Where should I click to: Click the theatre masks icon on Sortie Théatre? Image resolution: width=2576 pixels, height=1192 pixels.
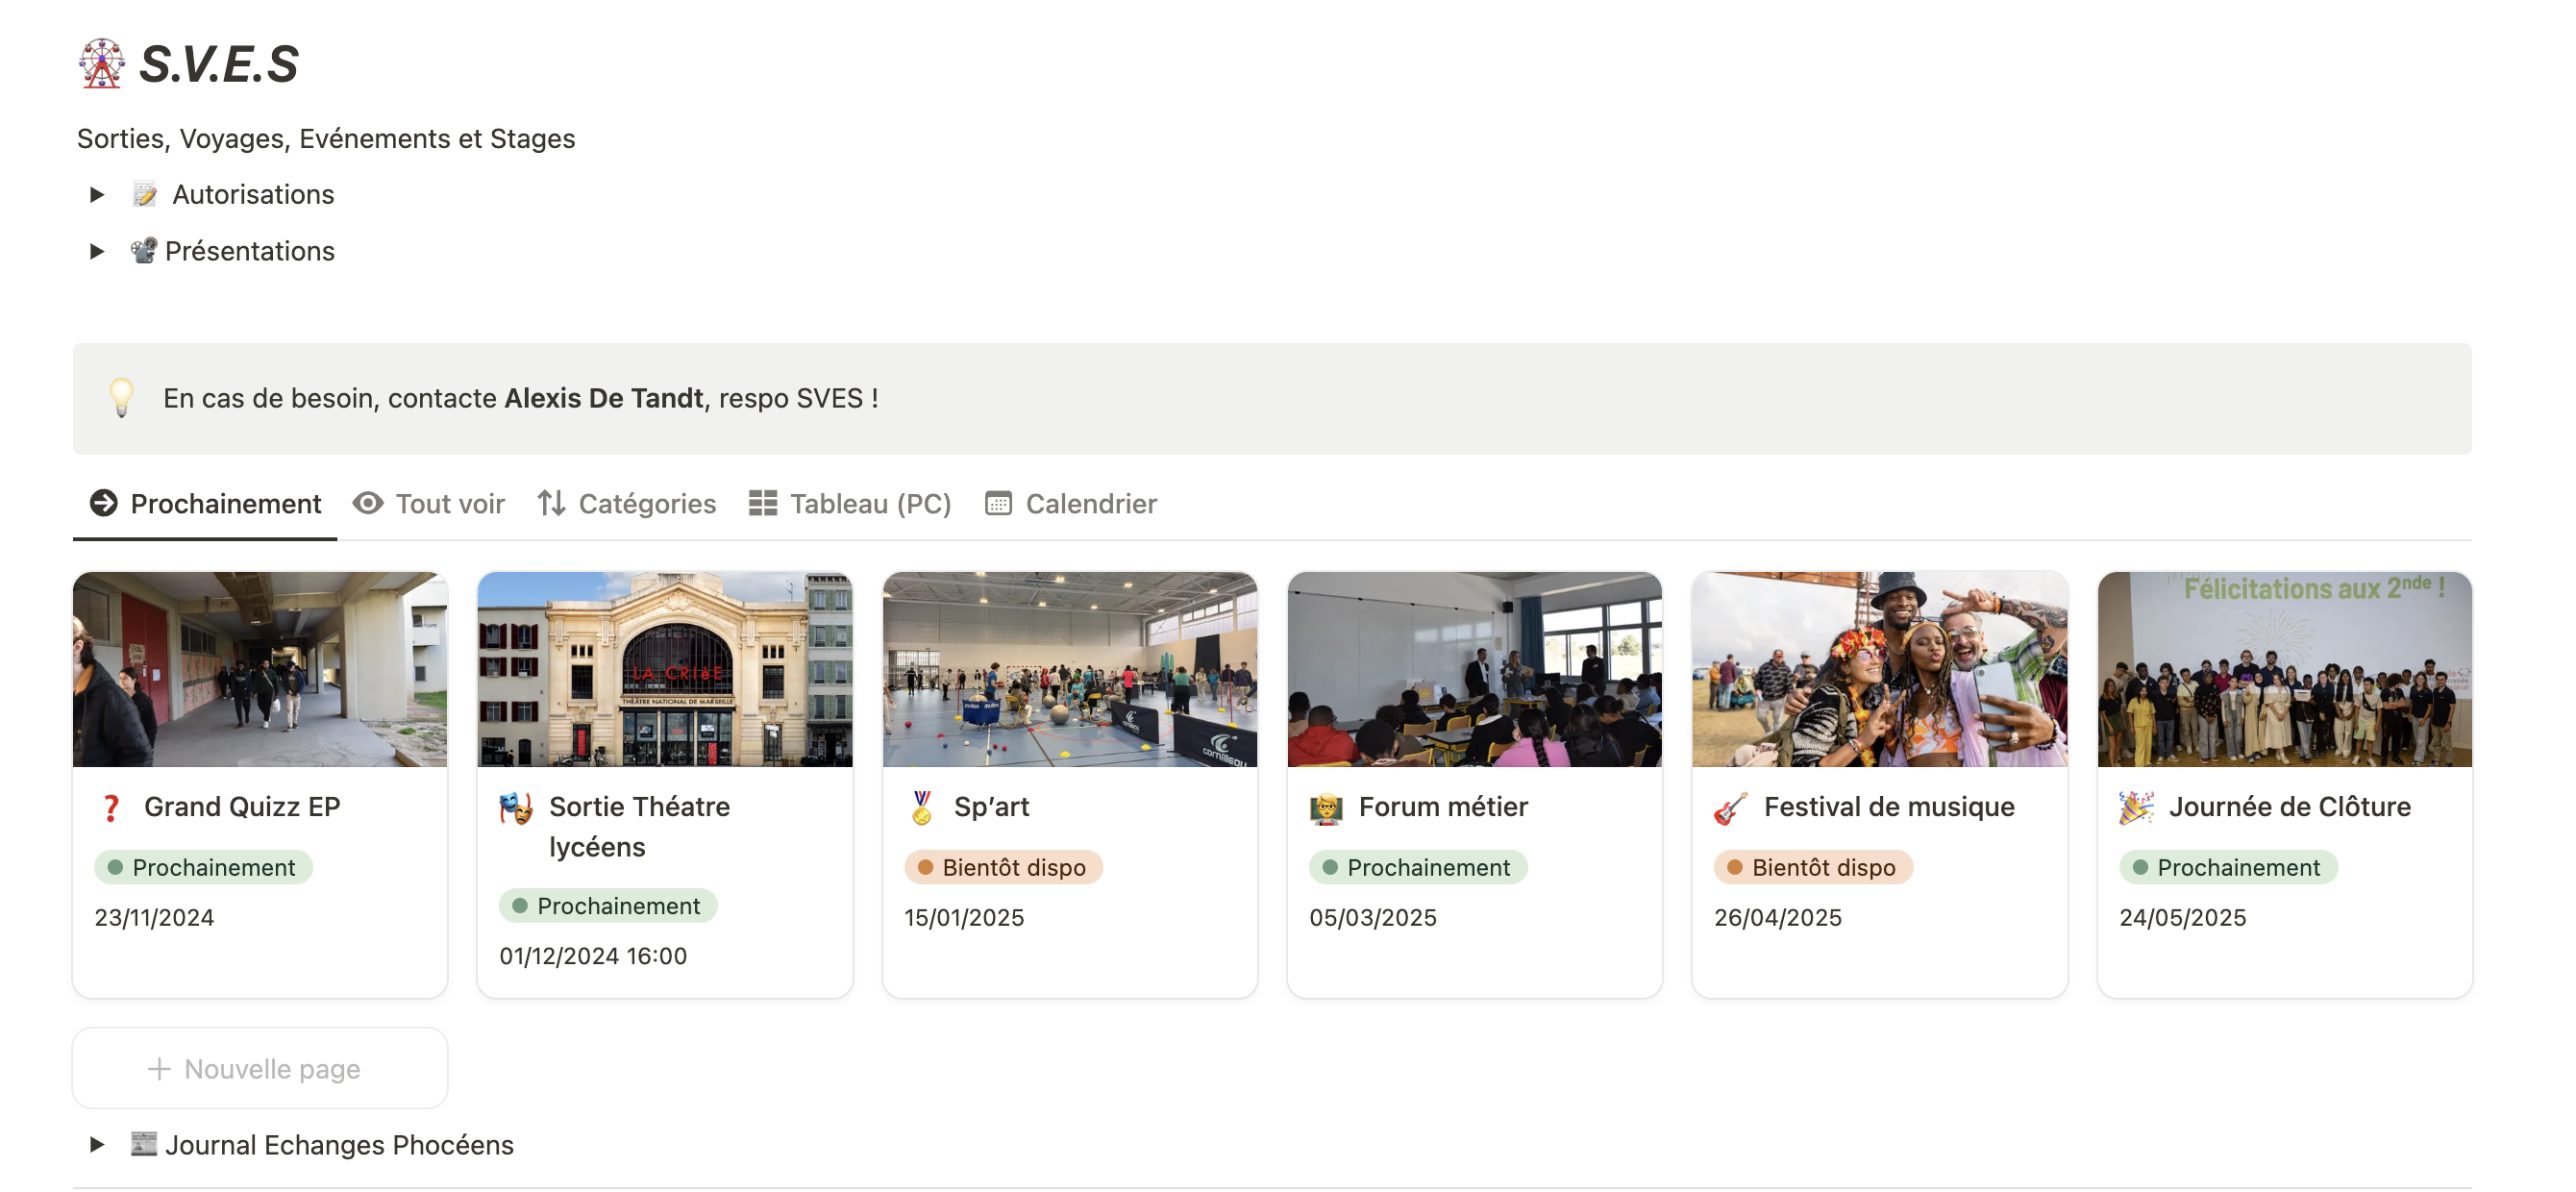click(x=516, y=807)
